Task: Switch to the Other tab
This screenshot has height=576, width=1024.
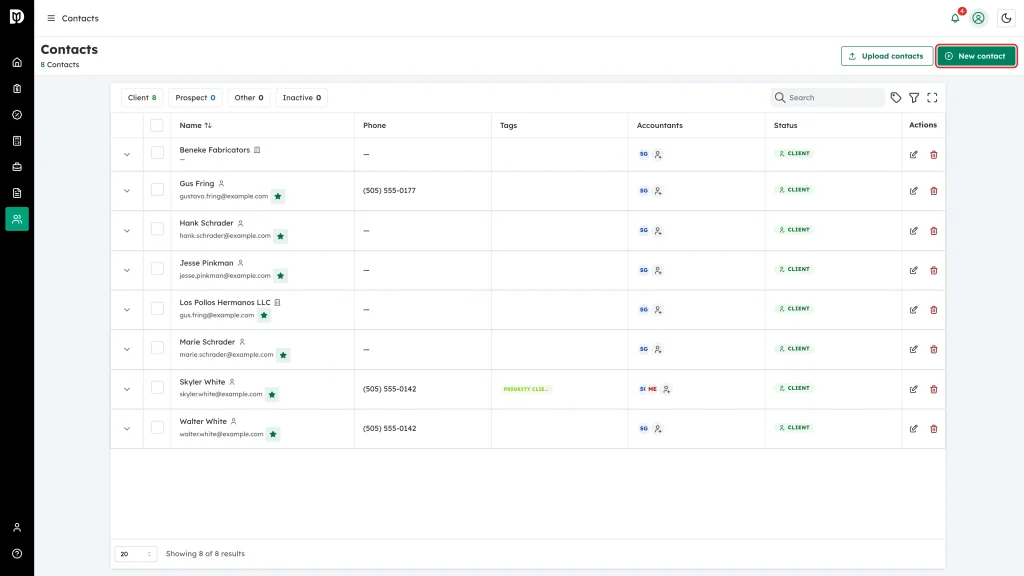Action: pyautogui.click(x=249, y=98)
